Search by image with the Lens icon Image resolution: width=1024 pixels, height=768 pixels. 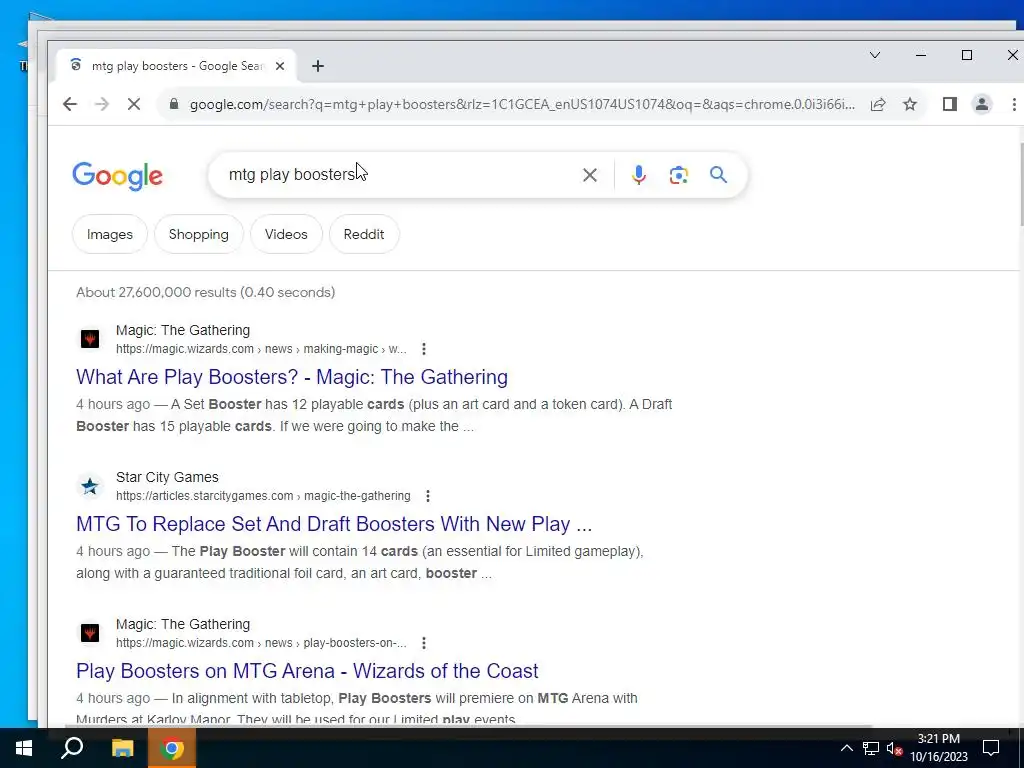click(x=679, y=175)
